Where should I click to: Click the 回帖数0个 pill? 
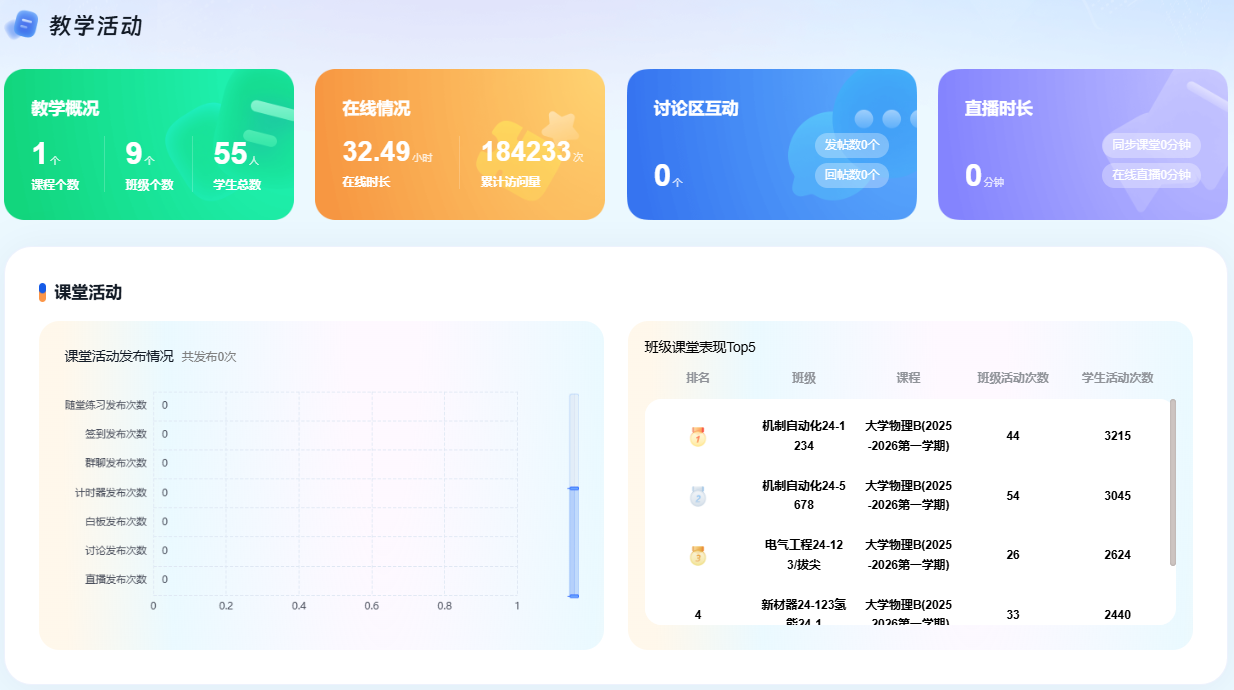click(851, 175)
